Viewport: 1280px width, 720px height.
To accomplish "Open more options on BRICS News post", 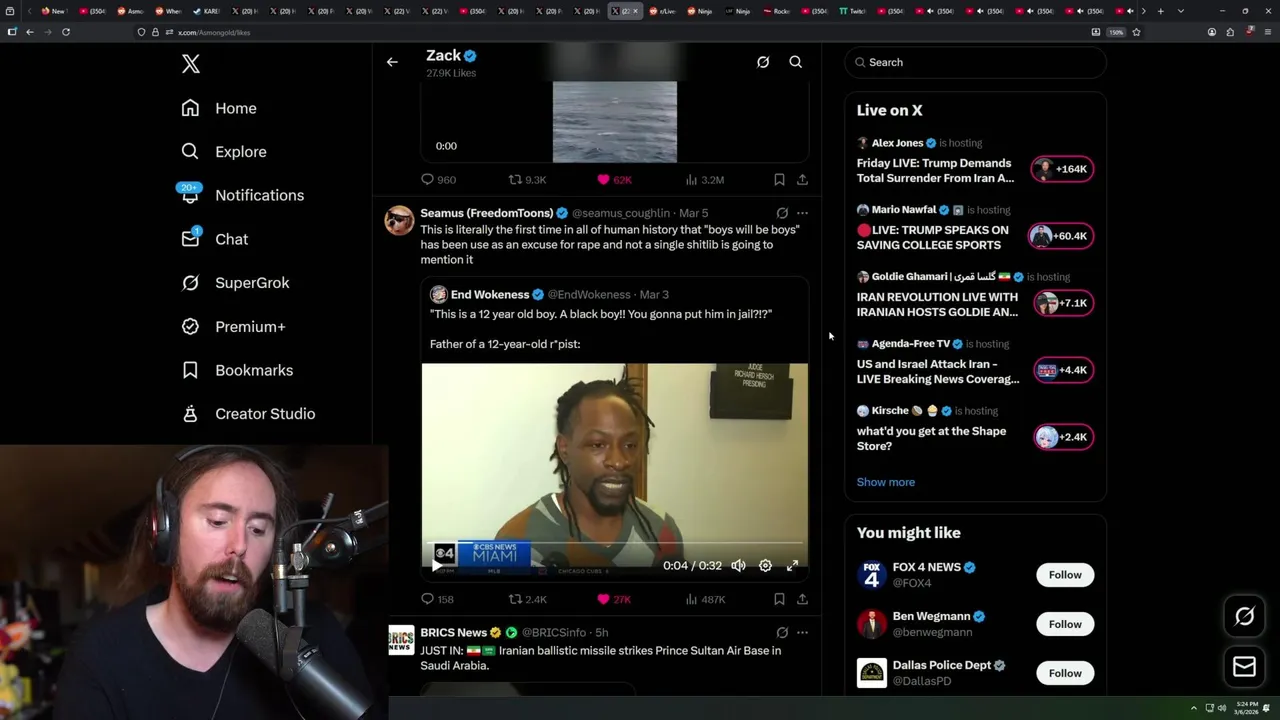I will [x=802, y=633].
